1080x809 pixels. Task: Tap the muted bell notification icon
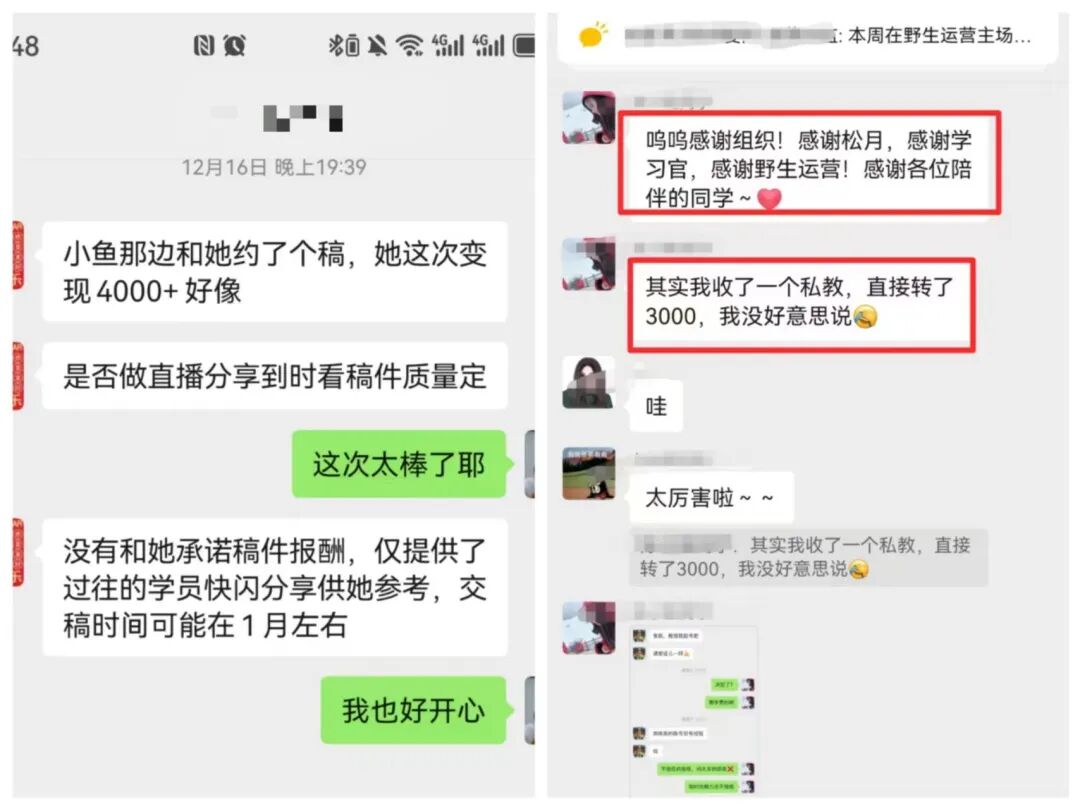click(377, 45)
